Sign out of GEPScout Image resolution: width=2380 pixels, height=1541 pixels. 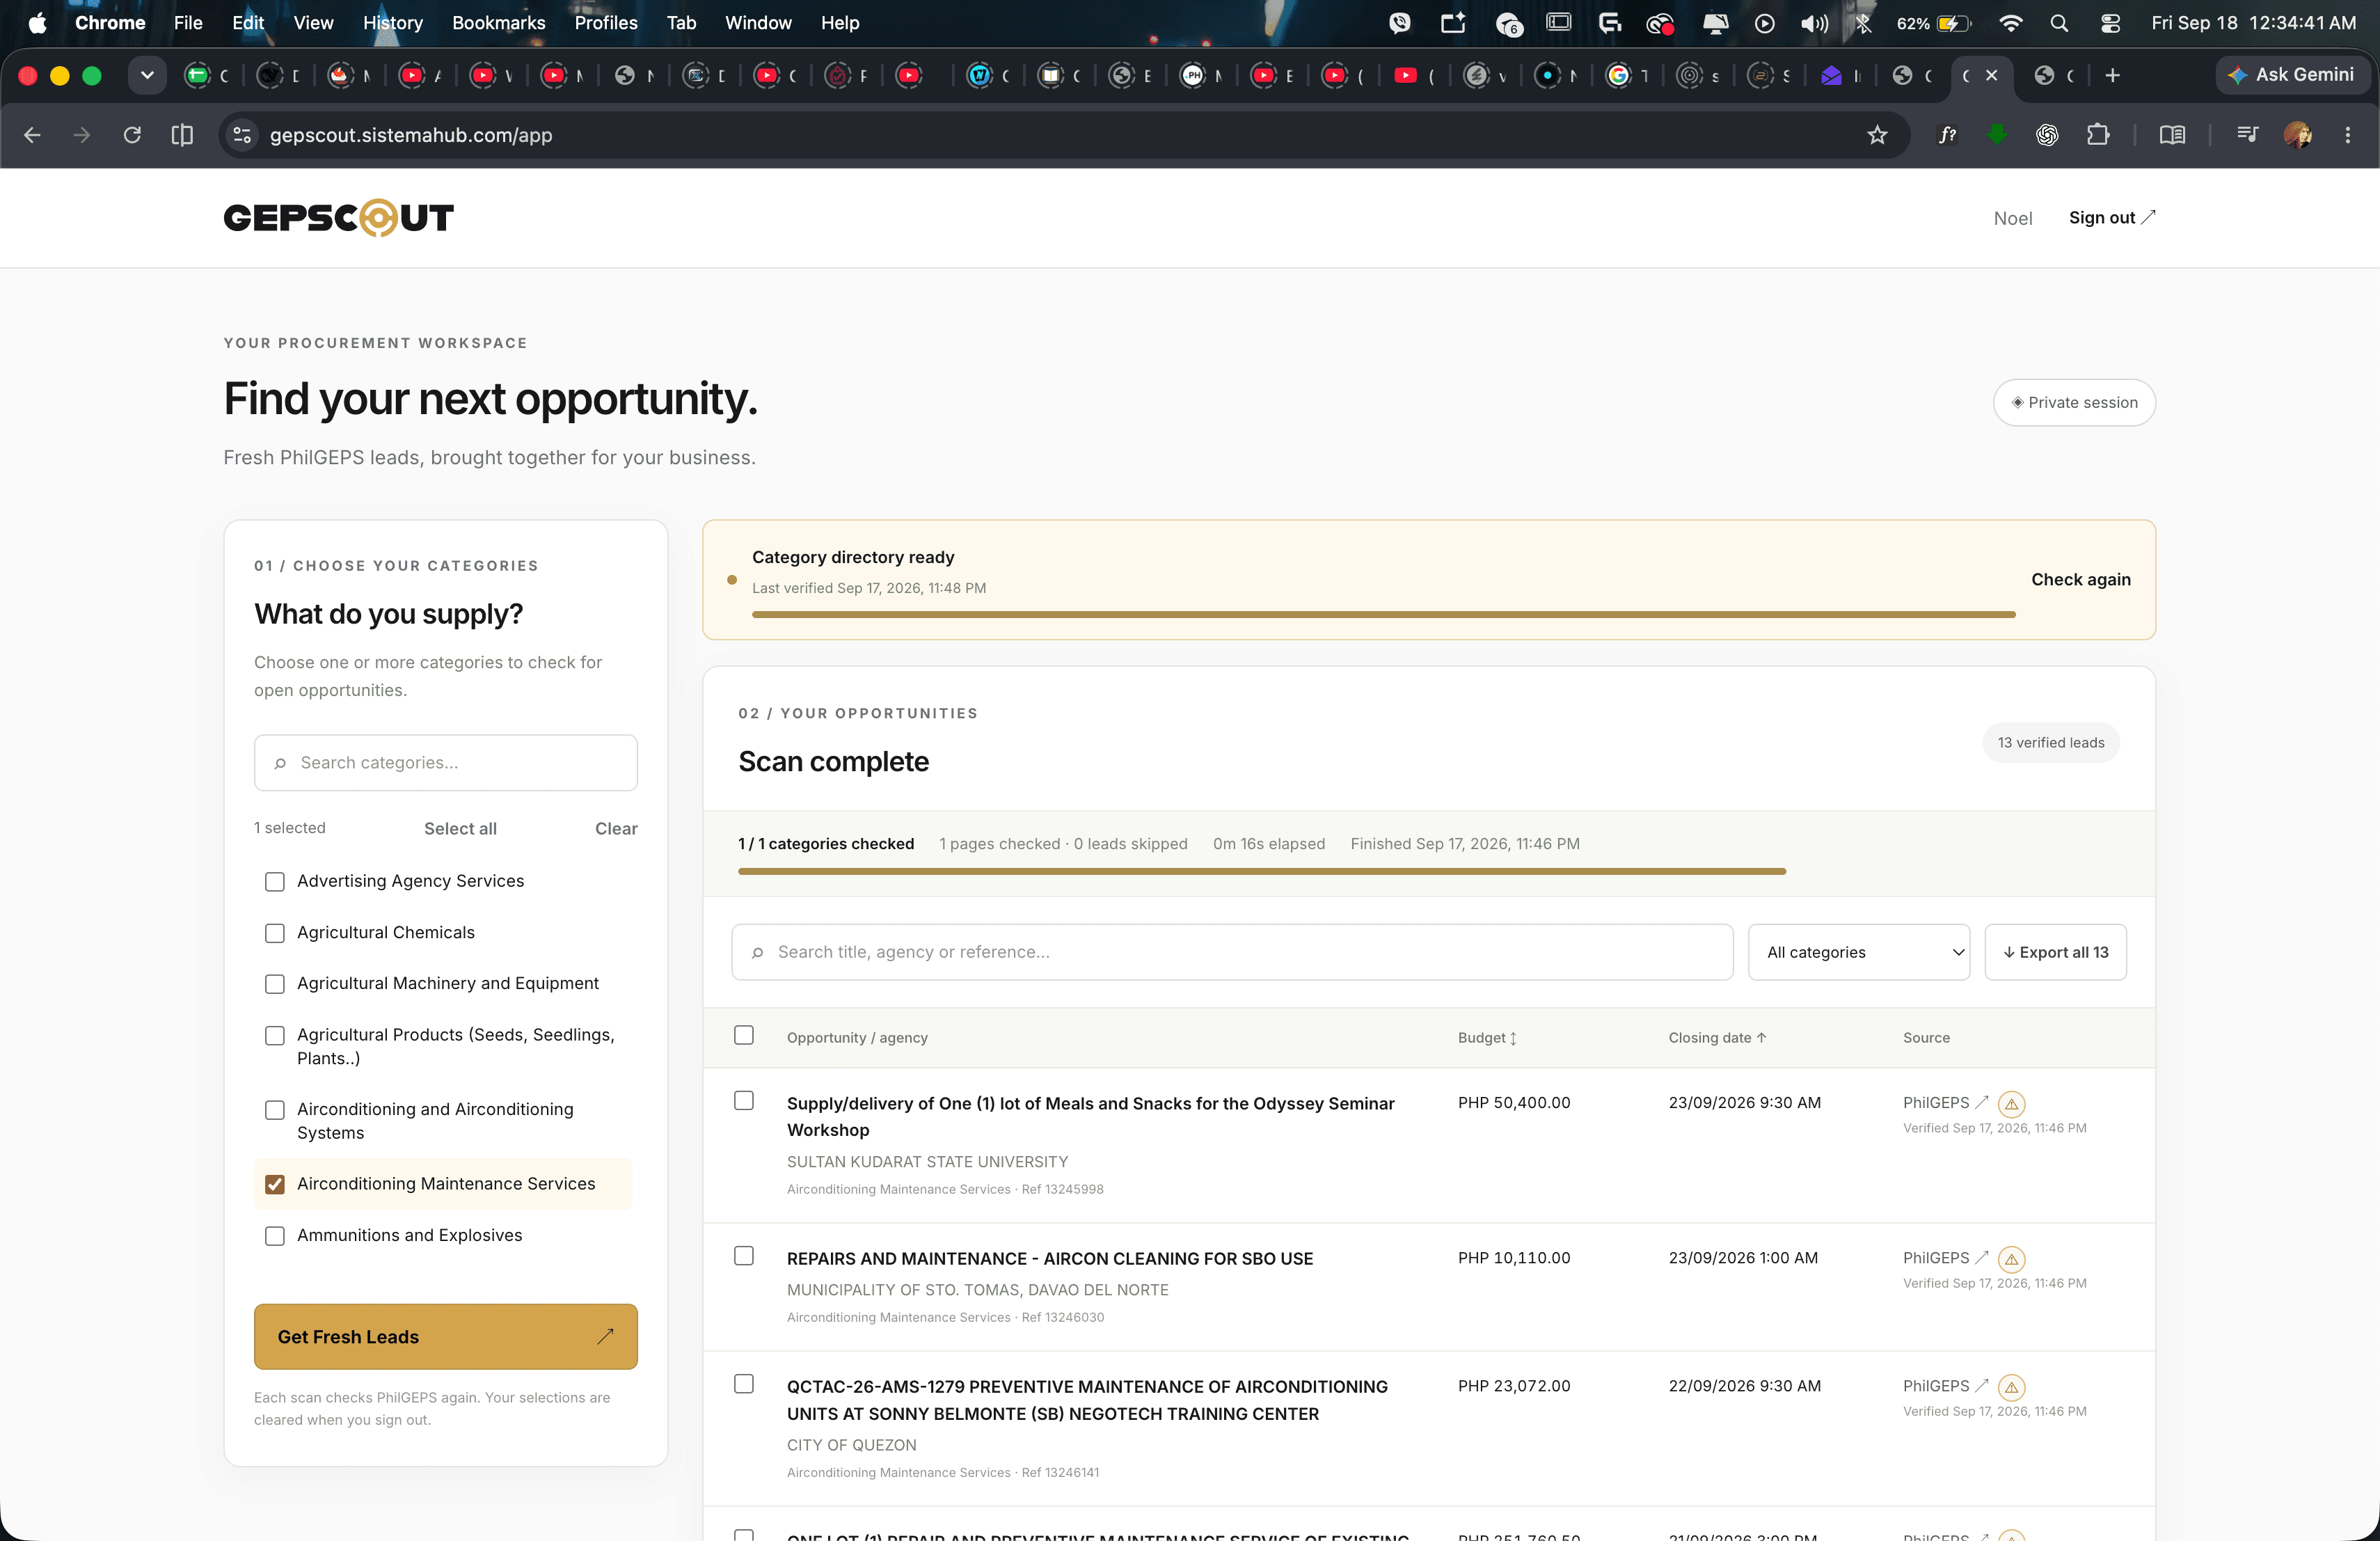pyautogui.click(x=2112, y=218)
